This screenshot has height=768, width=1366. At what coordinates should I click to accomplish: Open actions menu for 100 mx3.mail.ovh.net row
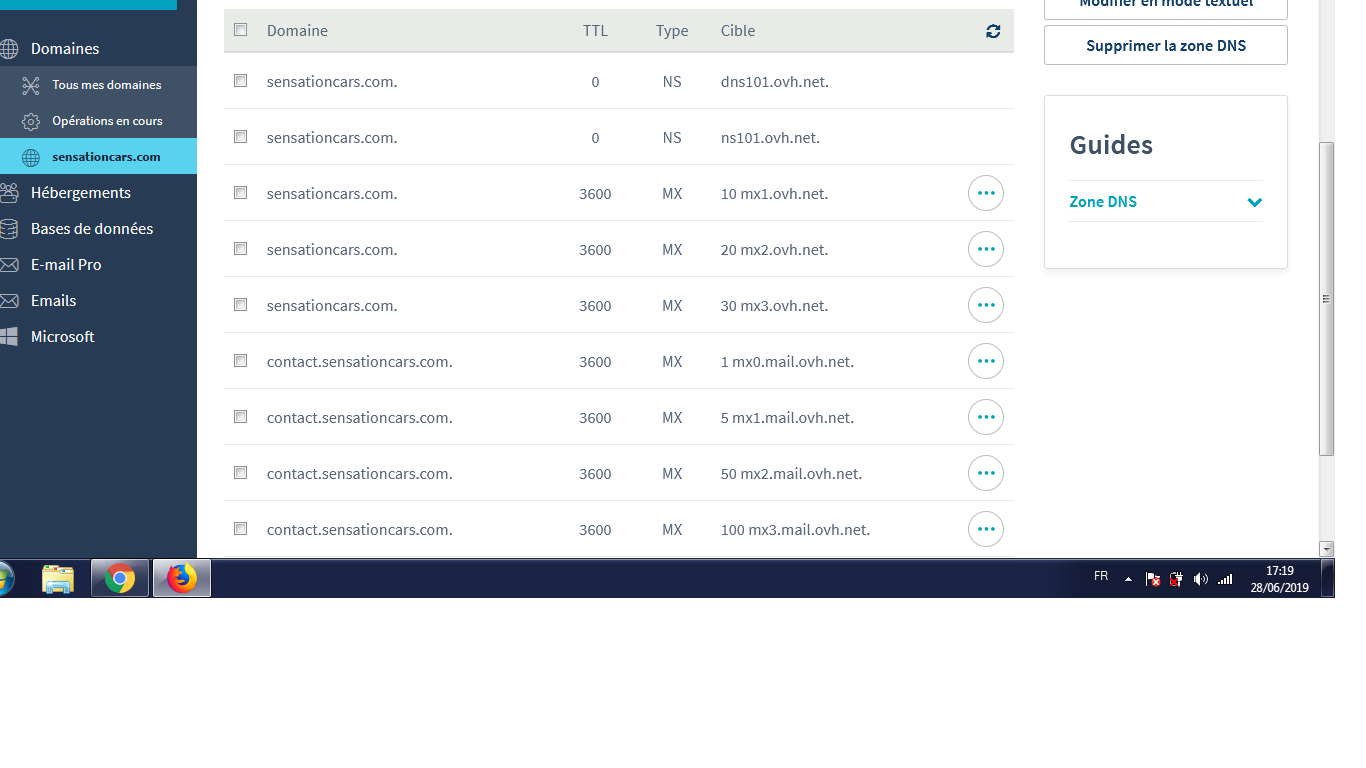(x=985, y=529)
